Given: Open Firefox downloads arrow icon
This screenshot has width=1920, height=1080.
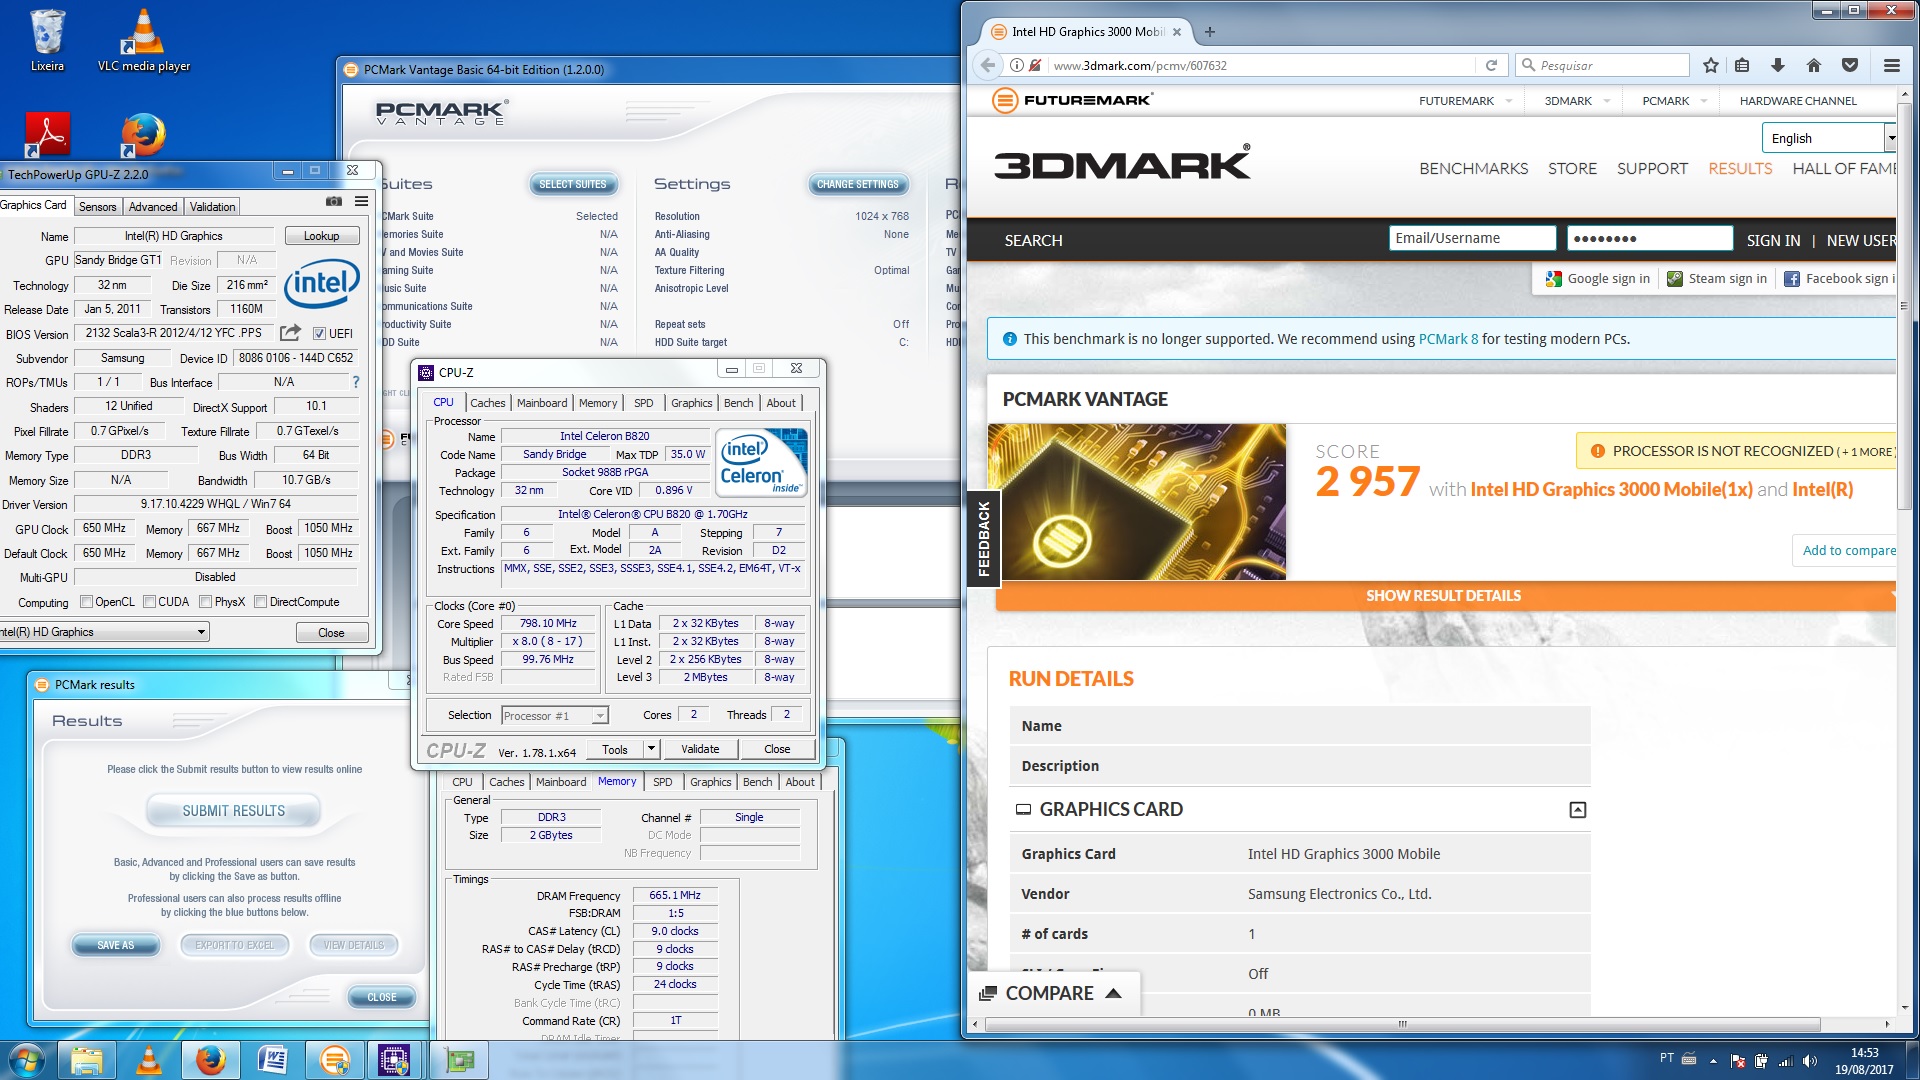Looking at the screenshot, I should (x=1778, y=65).
